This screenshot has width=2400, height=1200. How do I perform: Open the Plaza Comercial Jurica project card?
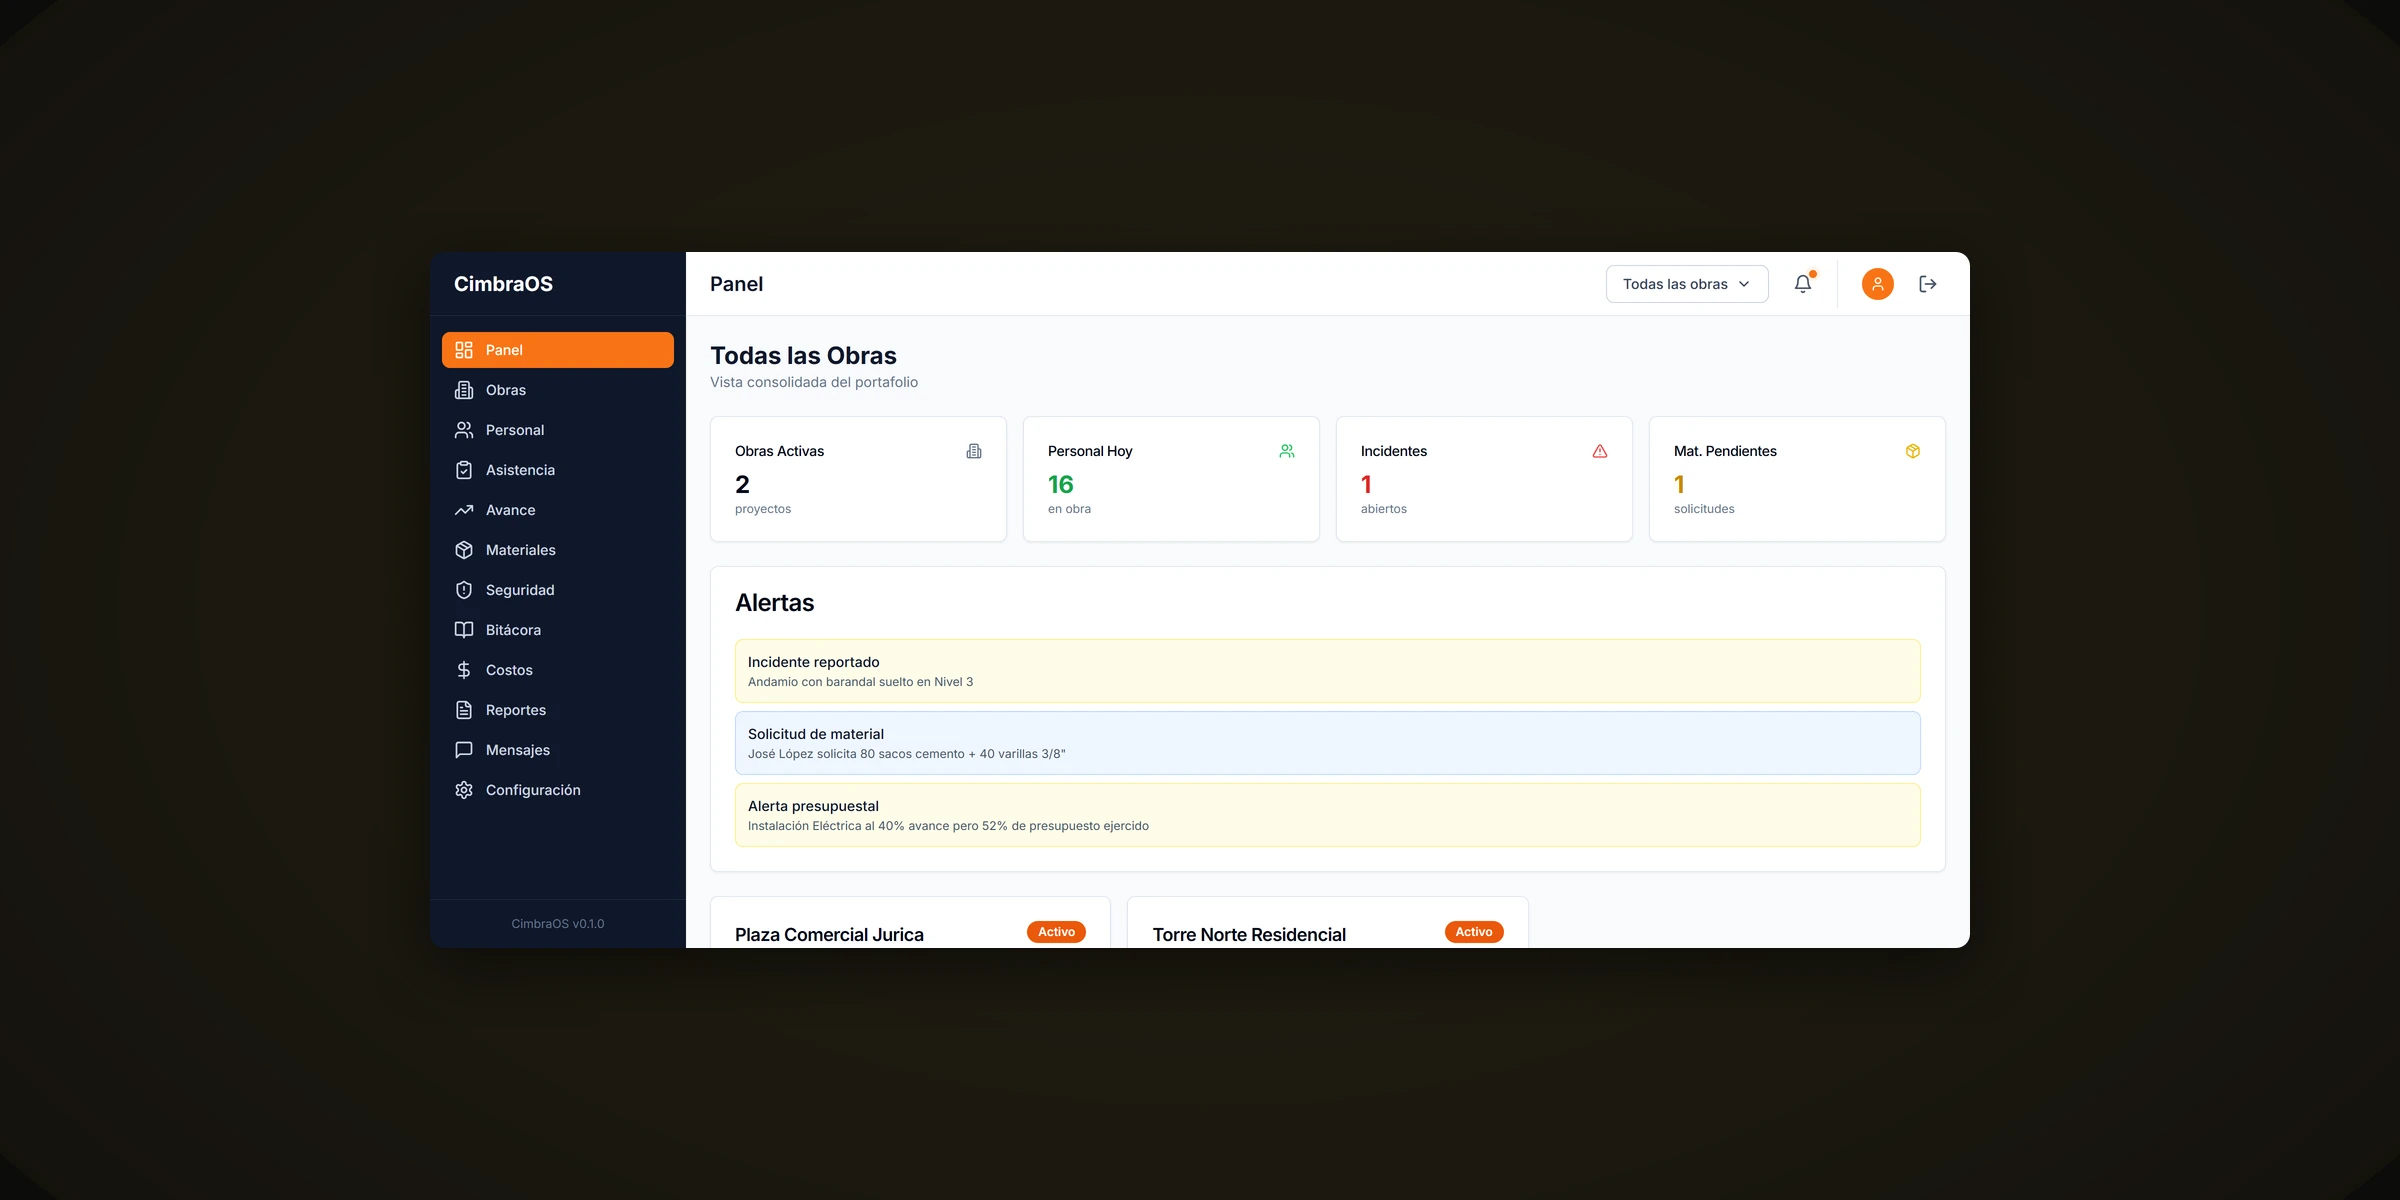910,923
